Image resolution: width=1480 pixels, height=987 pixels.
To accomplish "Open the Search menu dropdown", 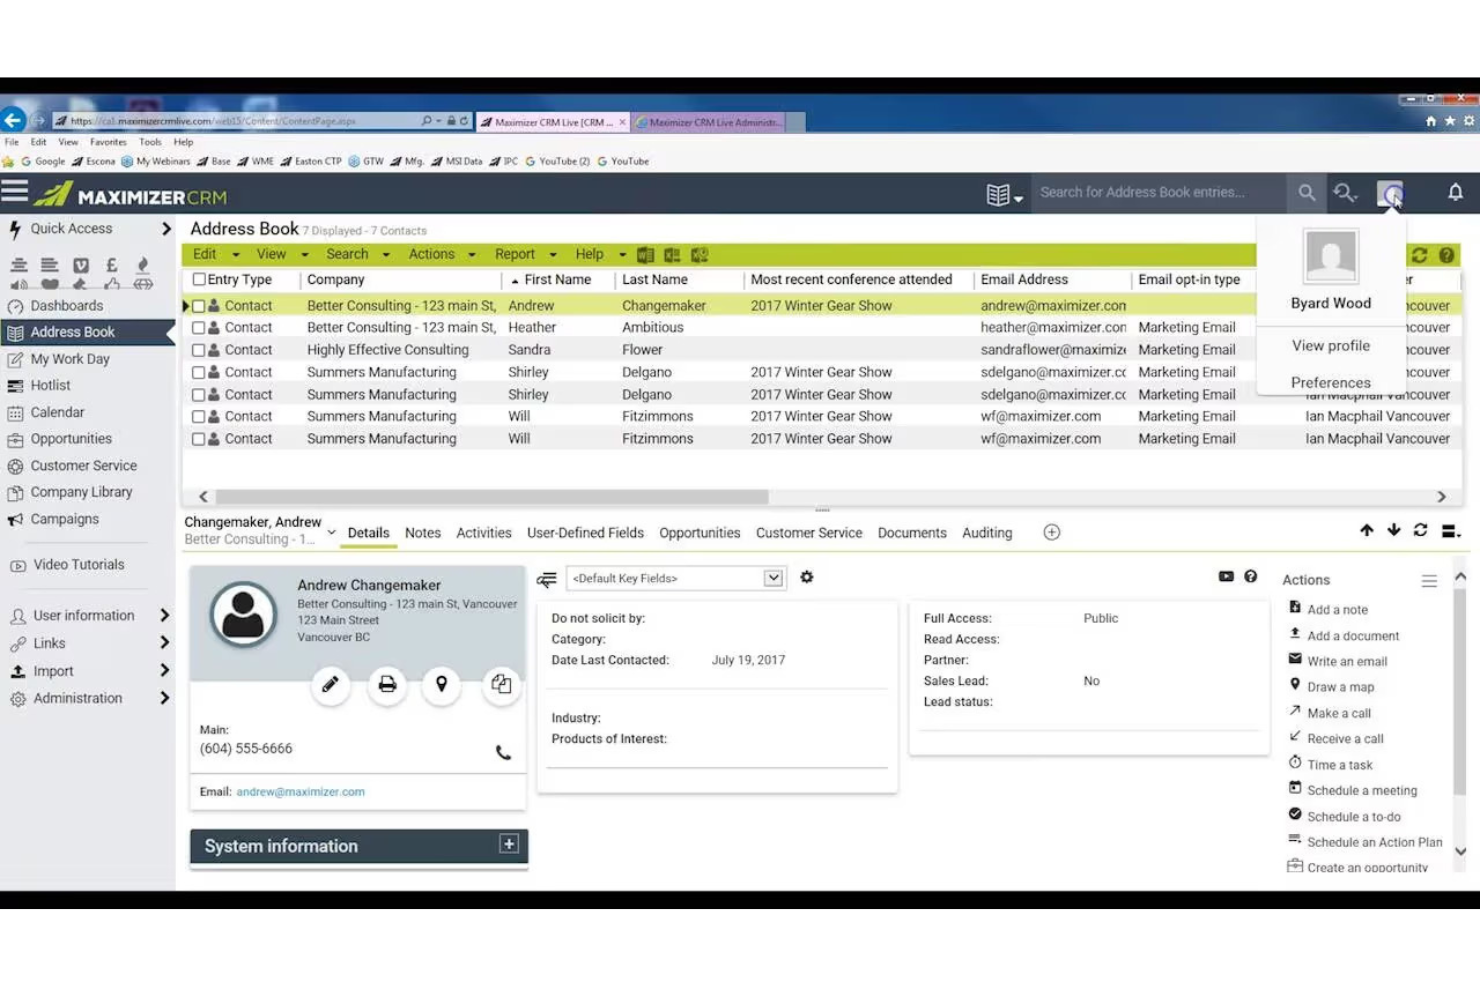I will tap(357, 255).
